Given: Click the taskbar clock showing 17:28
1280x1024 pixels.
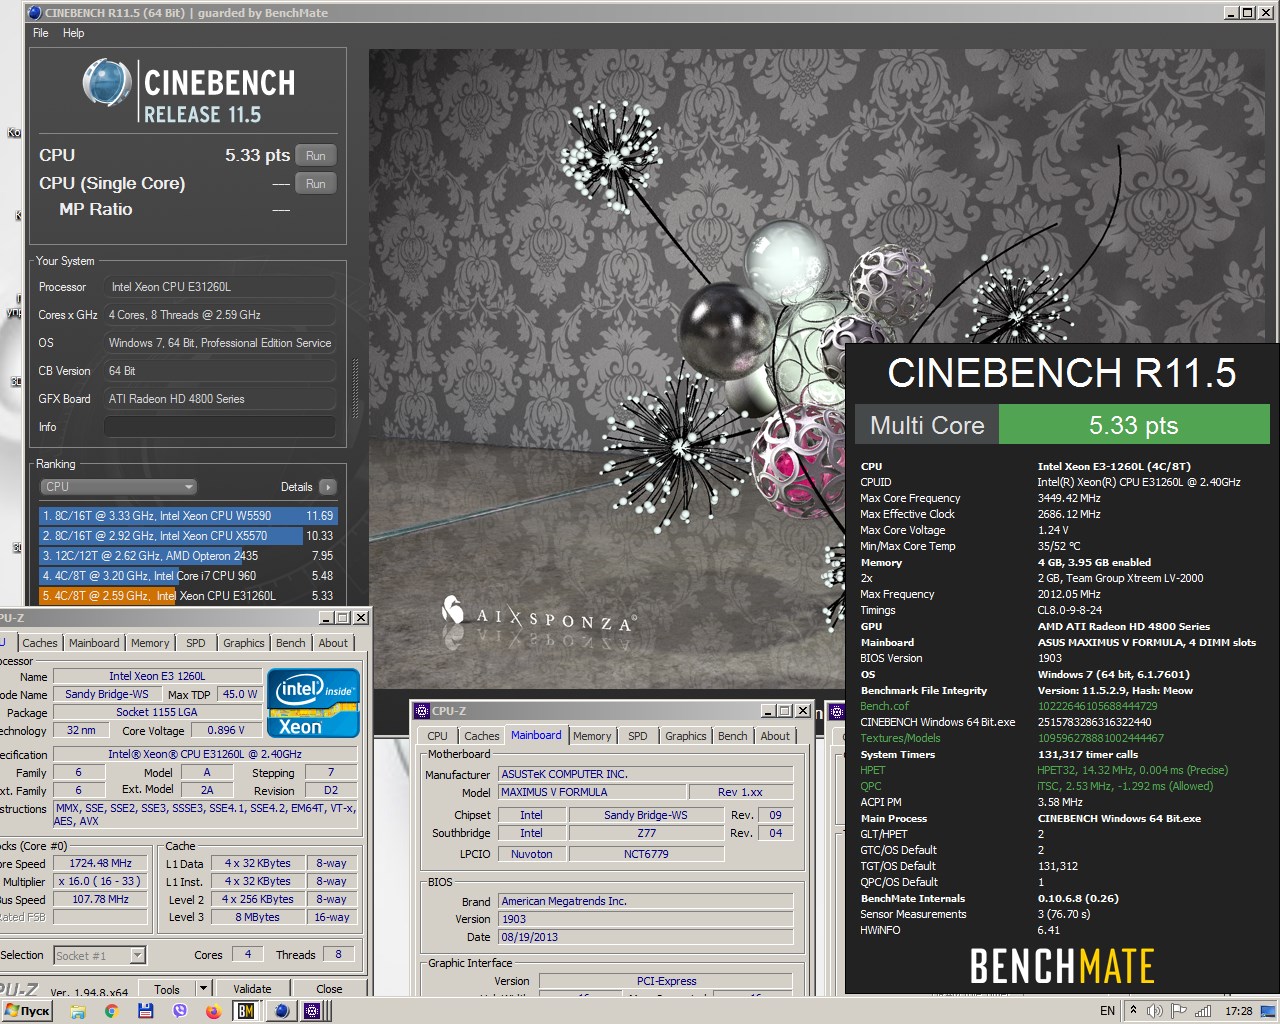Looking at the screenshot, I should [x=1238, y=1011].
